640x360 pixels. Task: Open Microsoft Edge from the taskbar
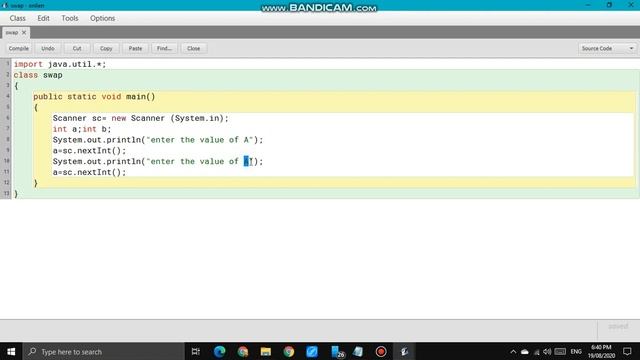pos(220,351)
